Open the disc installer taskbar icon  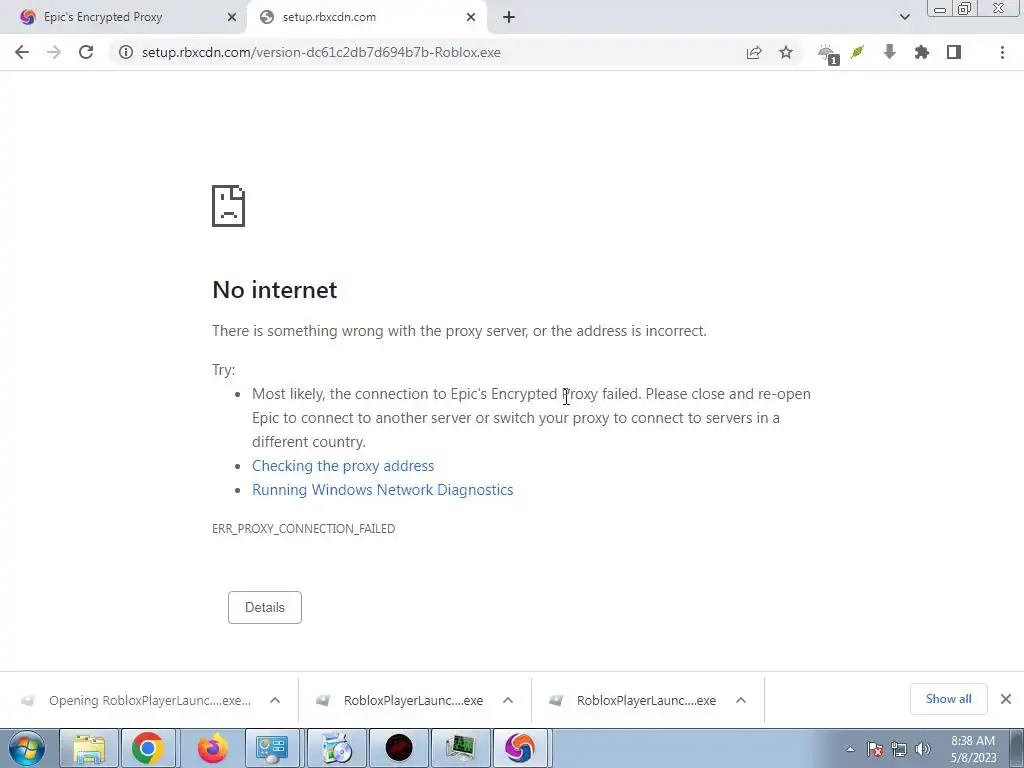[336, 748]
